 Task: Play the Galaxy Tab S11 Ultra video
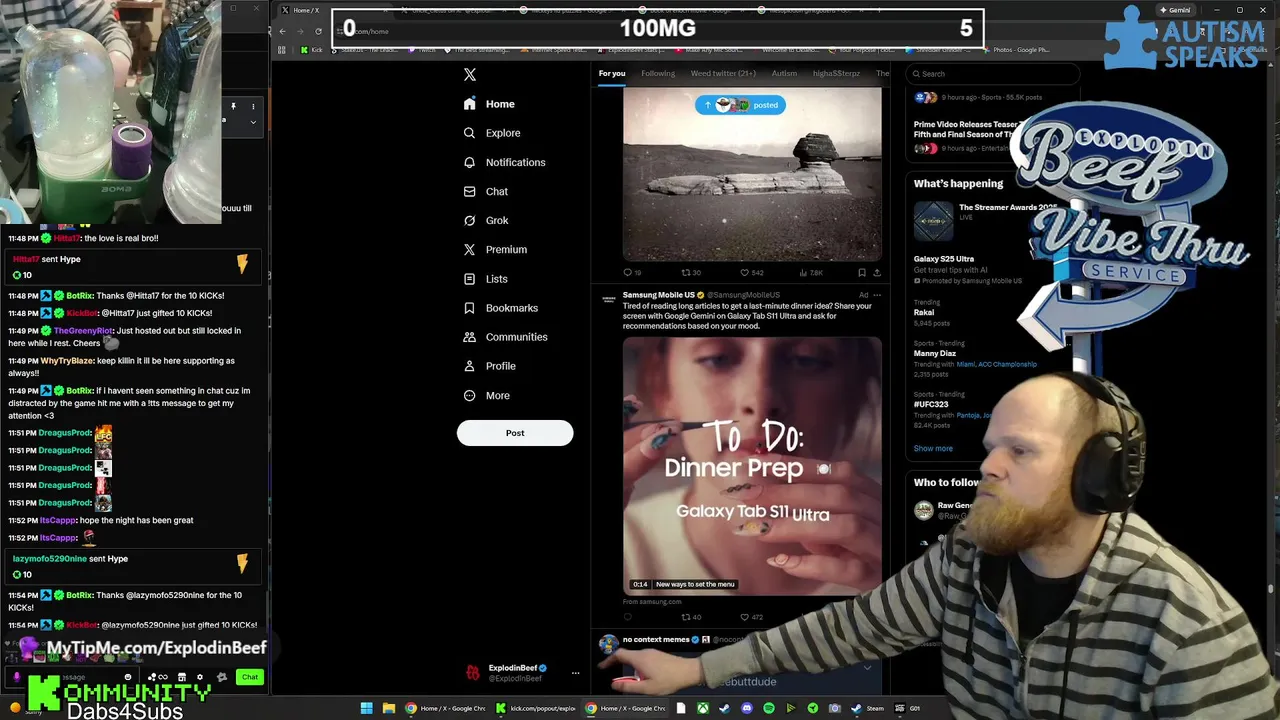pos(752,466)
